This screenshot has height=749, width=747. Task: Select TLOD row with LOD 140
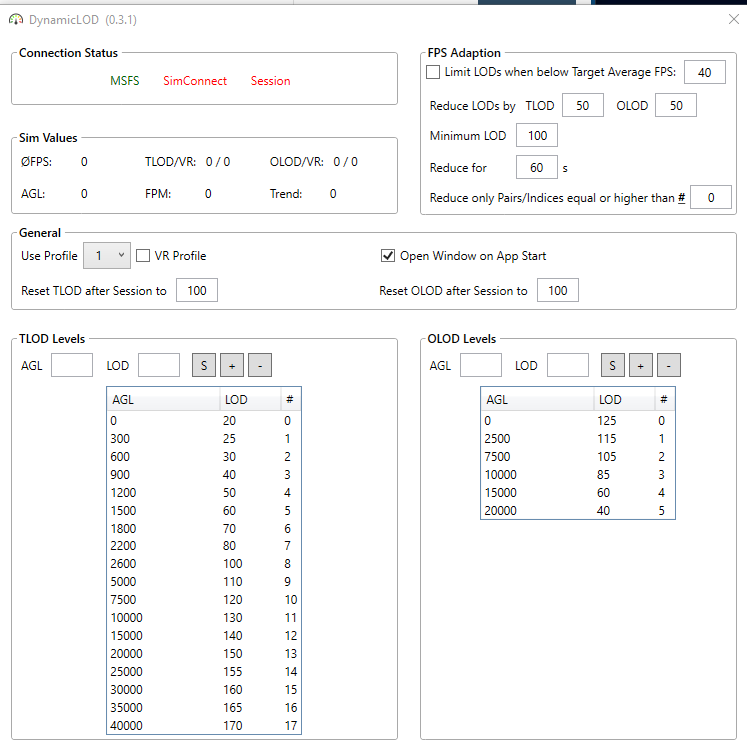(x=204, y=635)
